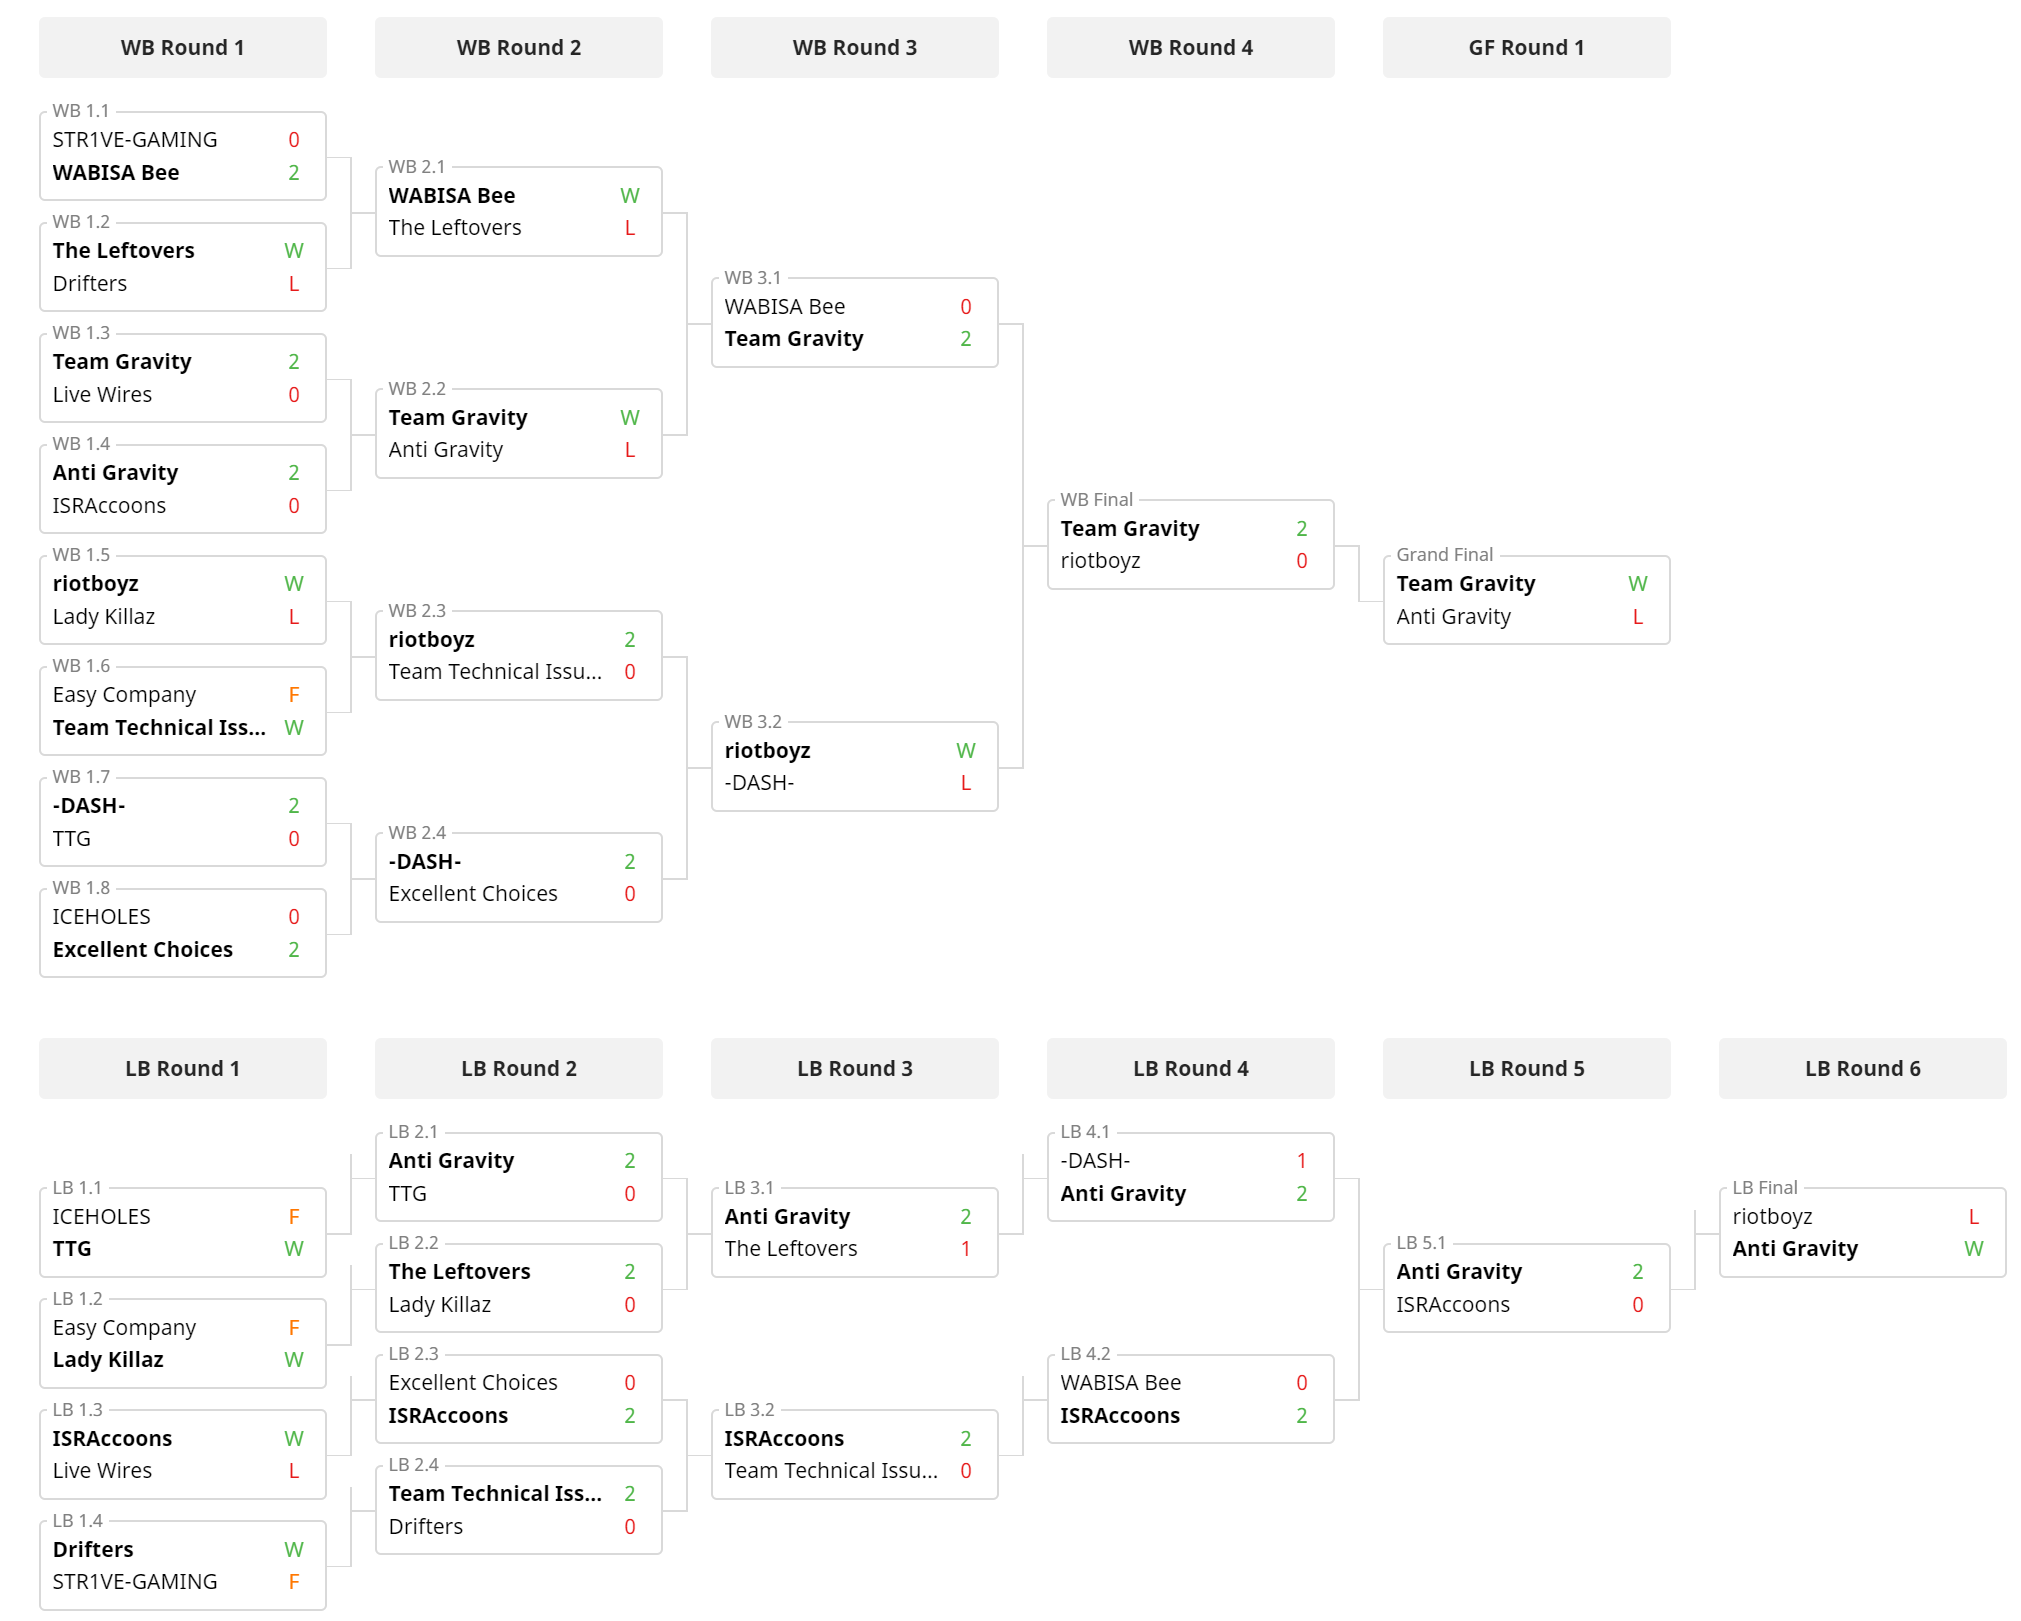
Task: Open Drifters entry in LB 2.4
Action: [426, 1526]
